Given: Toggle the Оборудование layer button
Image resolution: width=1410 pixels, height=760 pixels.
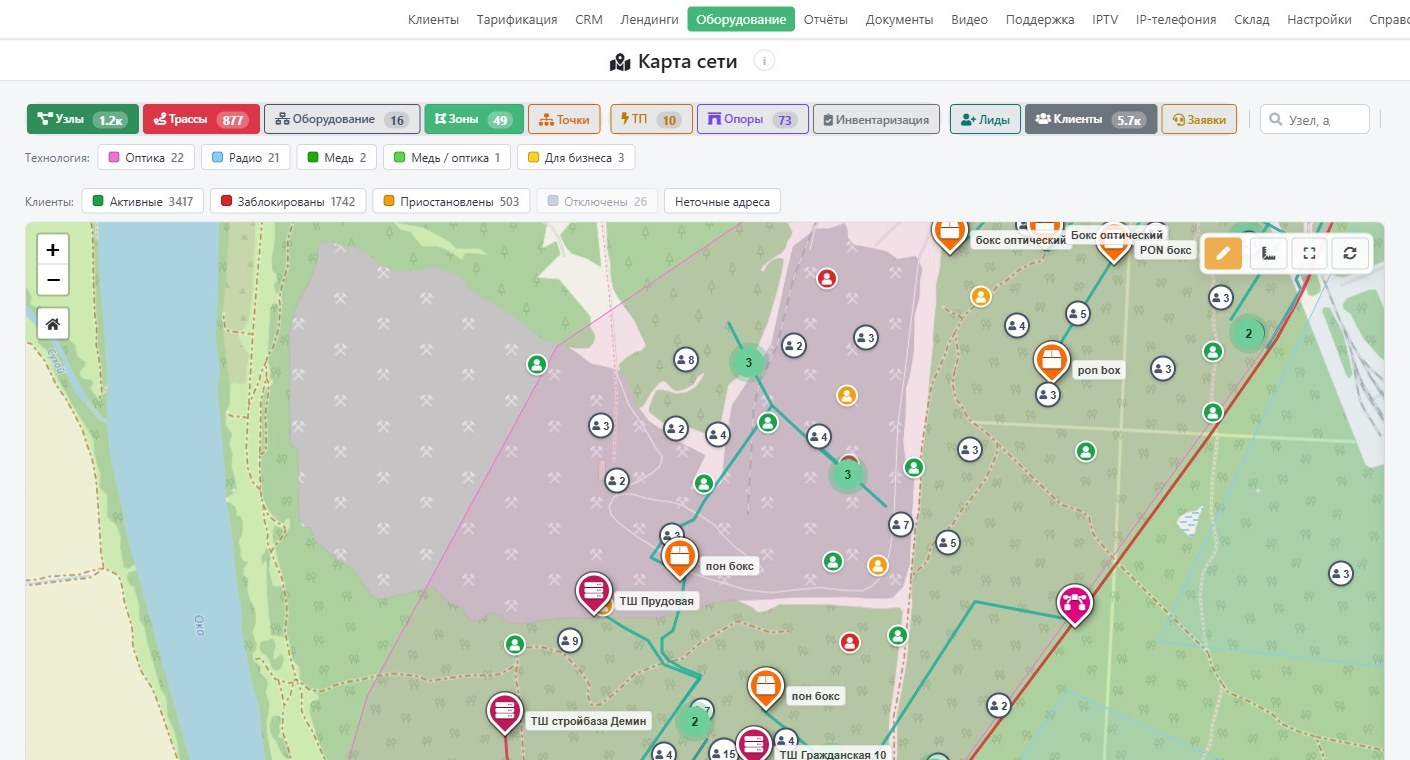Looking at the screenshot, I should (x=342, y=119).
